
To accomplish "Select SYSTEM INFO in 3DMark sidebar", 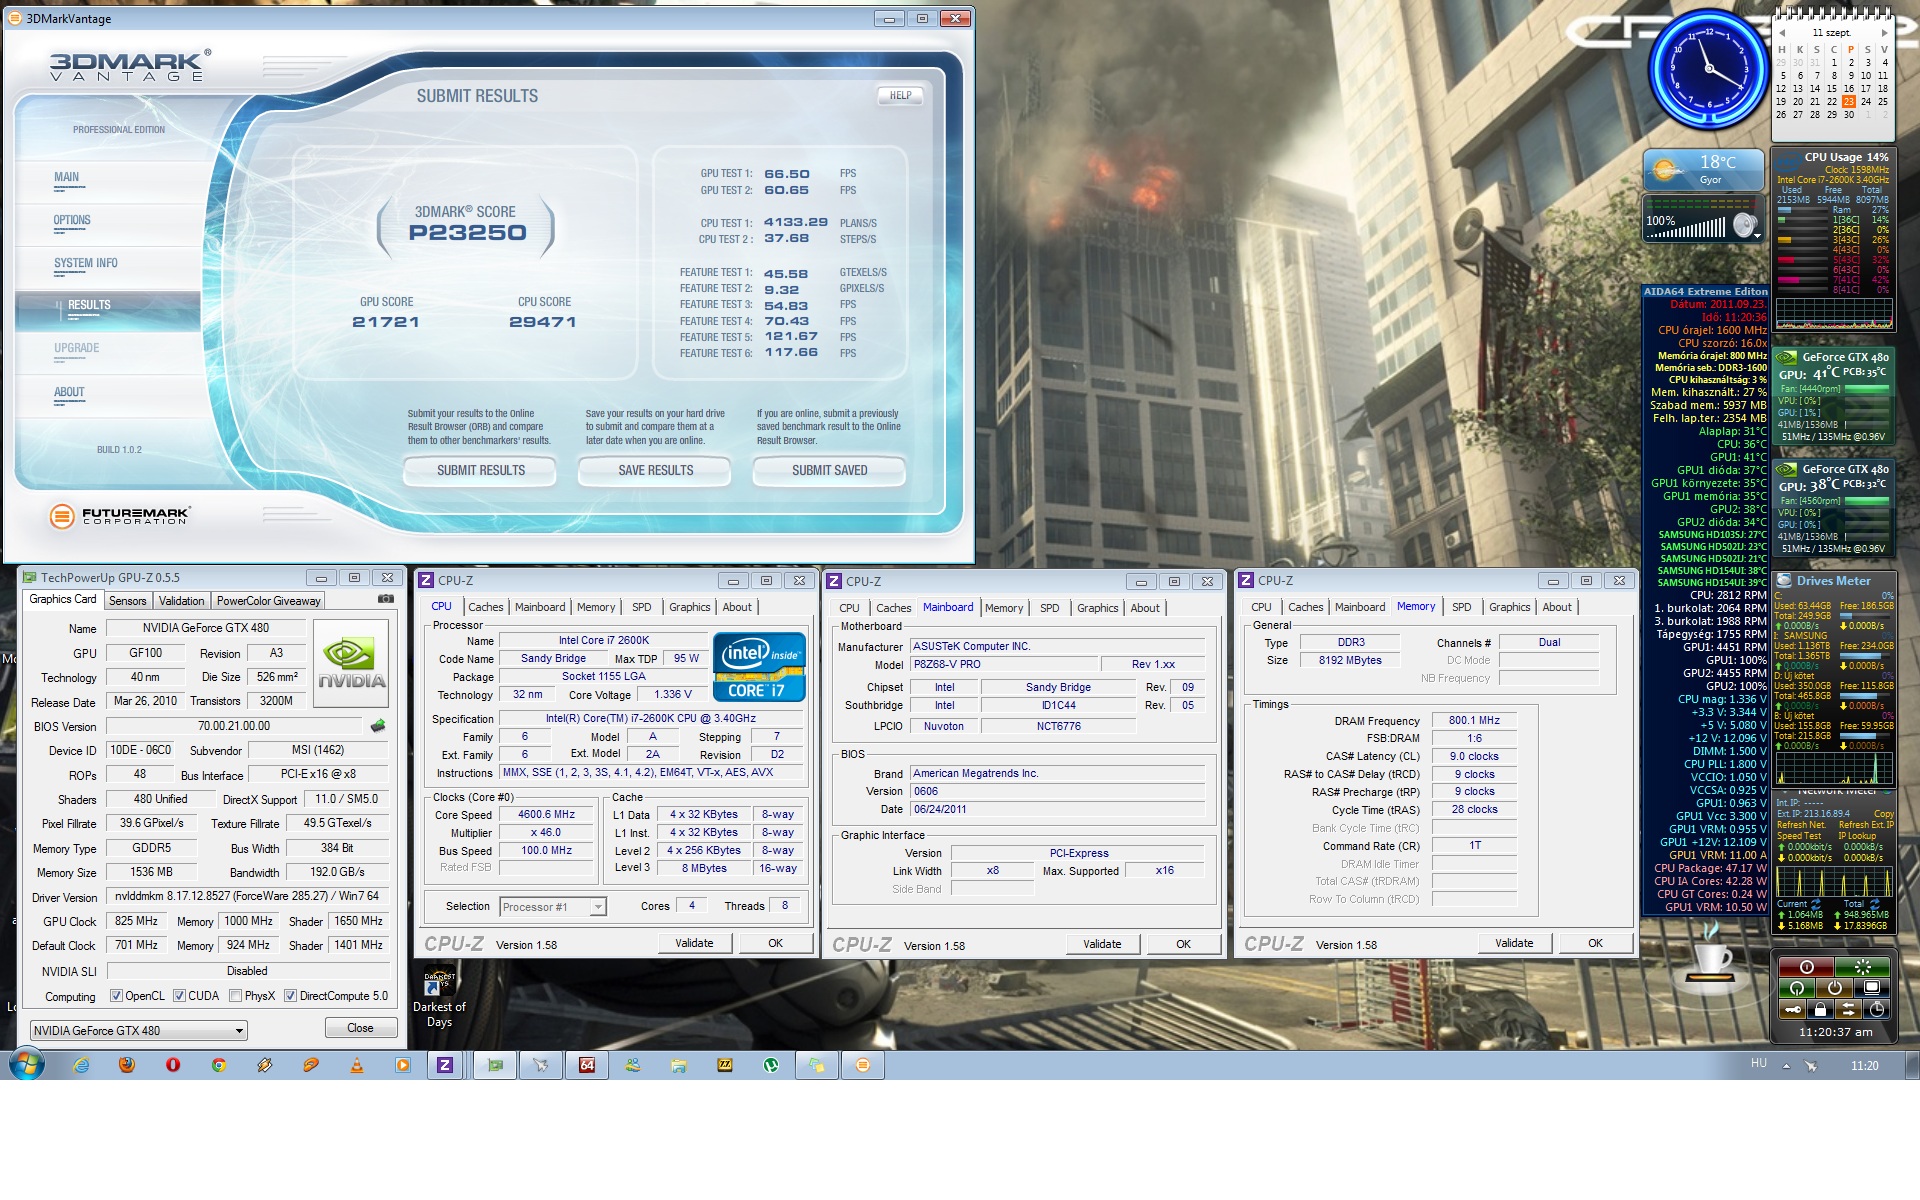I will click(86, 263).
